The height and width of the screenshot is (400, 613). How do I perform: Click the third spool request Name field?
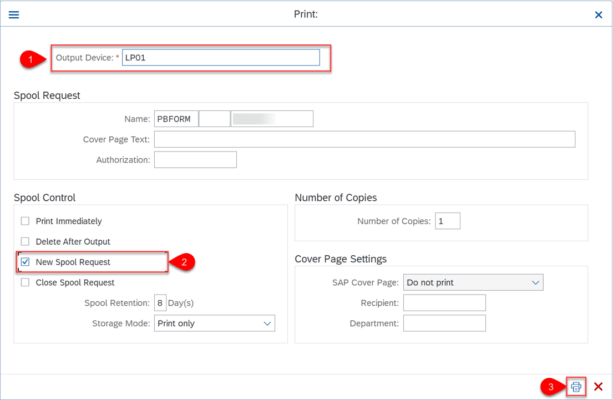(x=271, y=119)
